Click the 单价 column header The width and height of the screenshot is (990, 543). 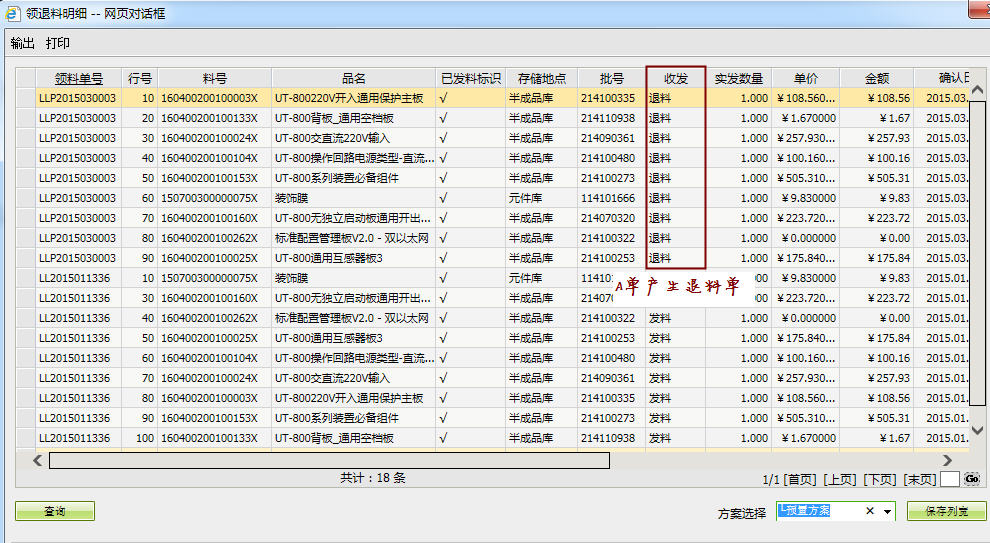[x=806, y=78]
